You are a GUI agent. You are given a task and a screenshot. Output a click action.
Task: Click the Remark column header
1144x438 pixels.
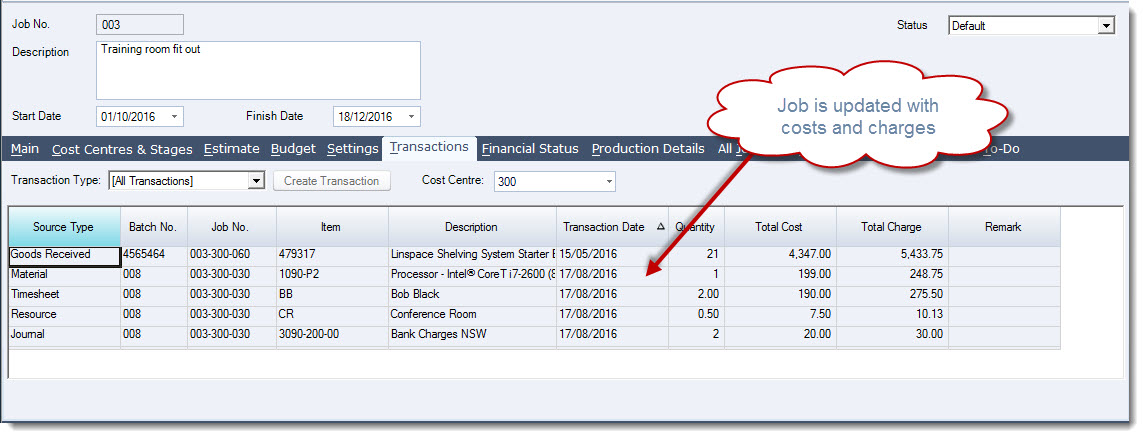click(x=1003, y=227)
